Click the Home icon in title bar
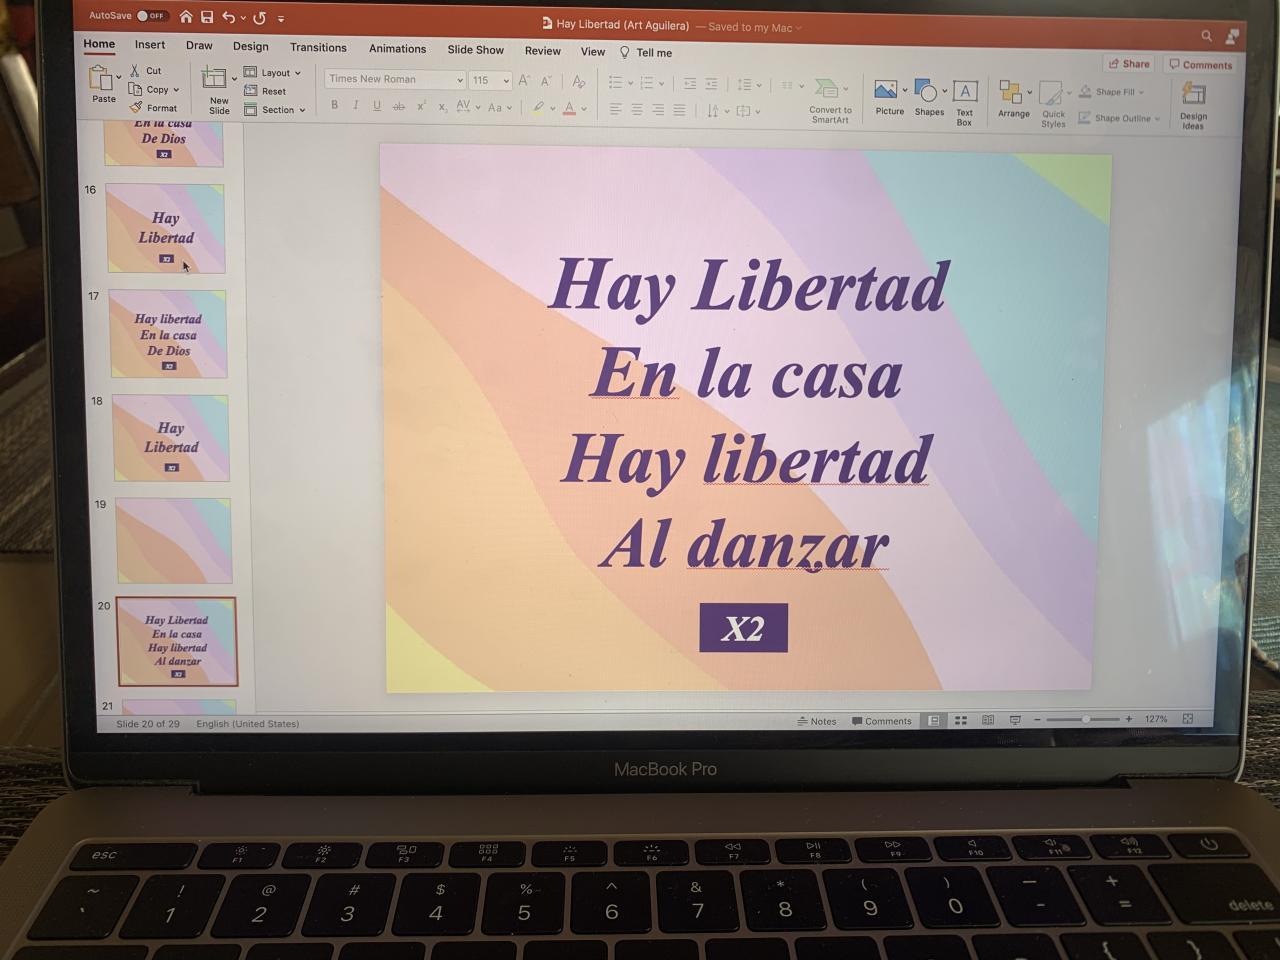The image size is (1280, 960). 186,16
